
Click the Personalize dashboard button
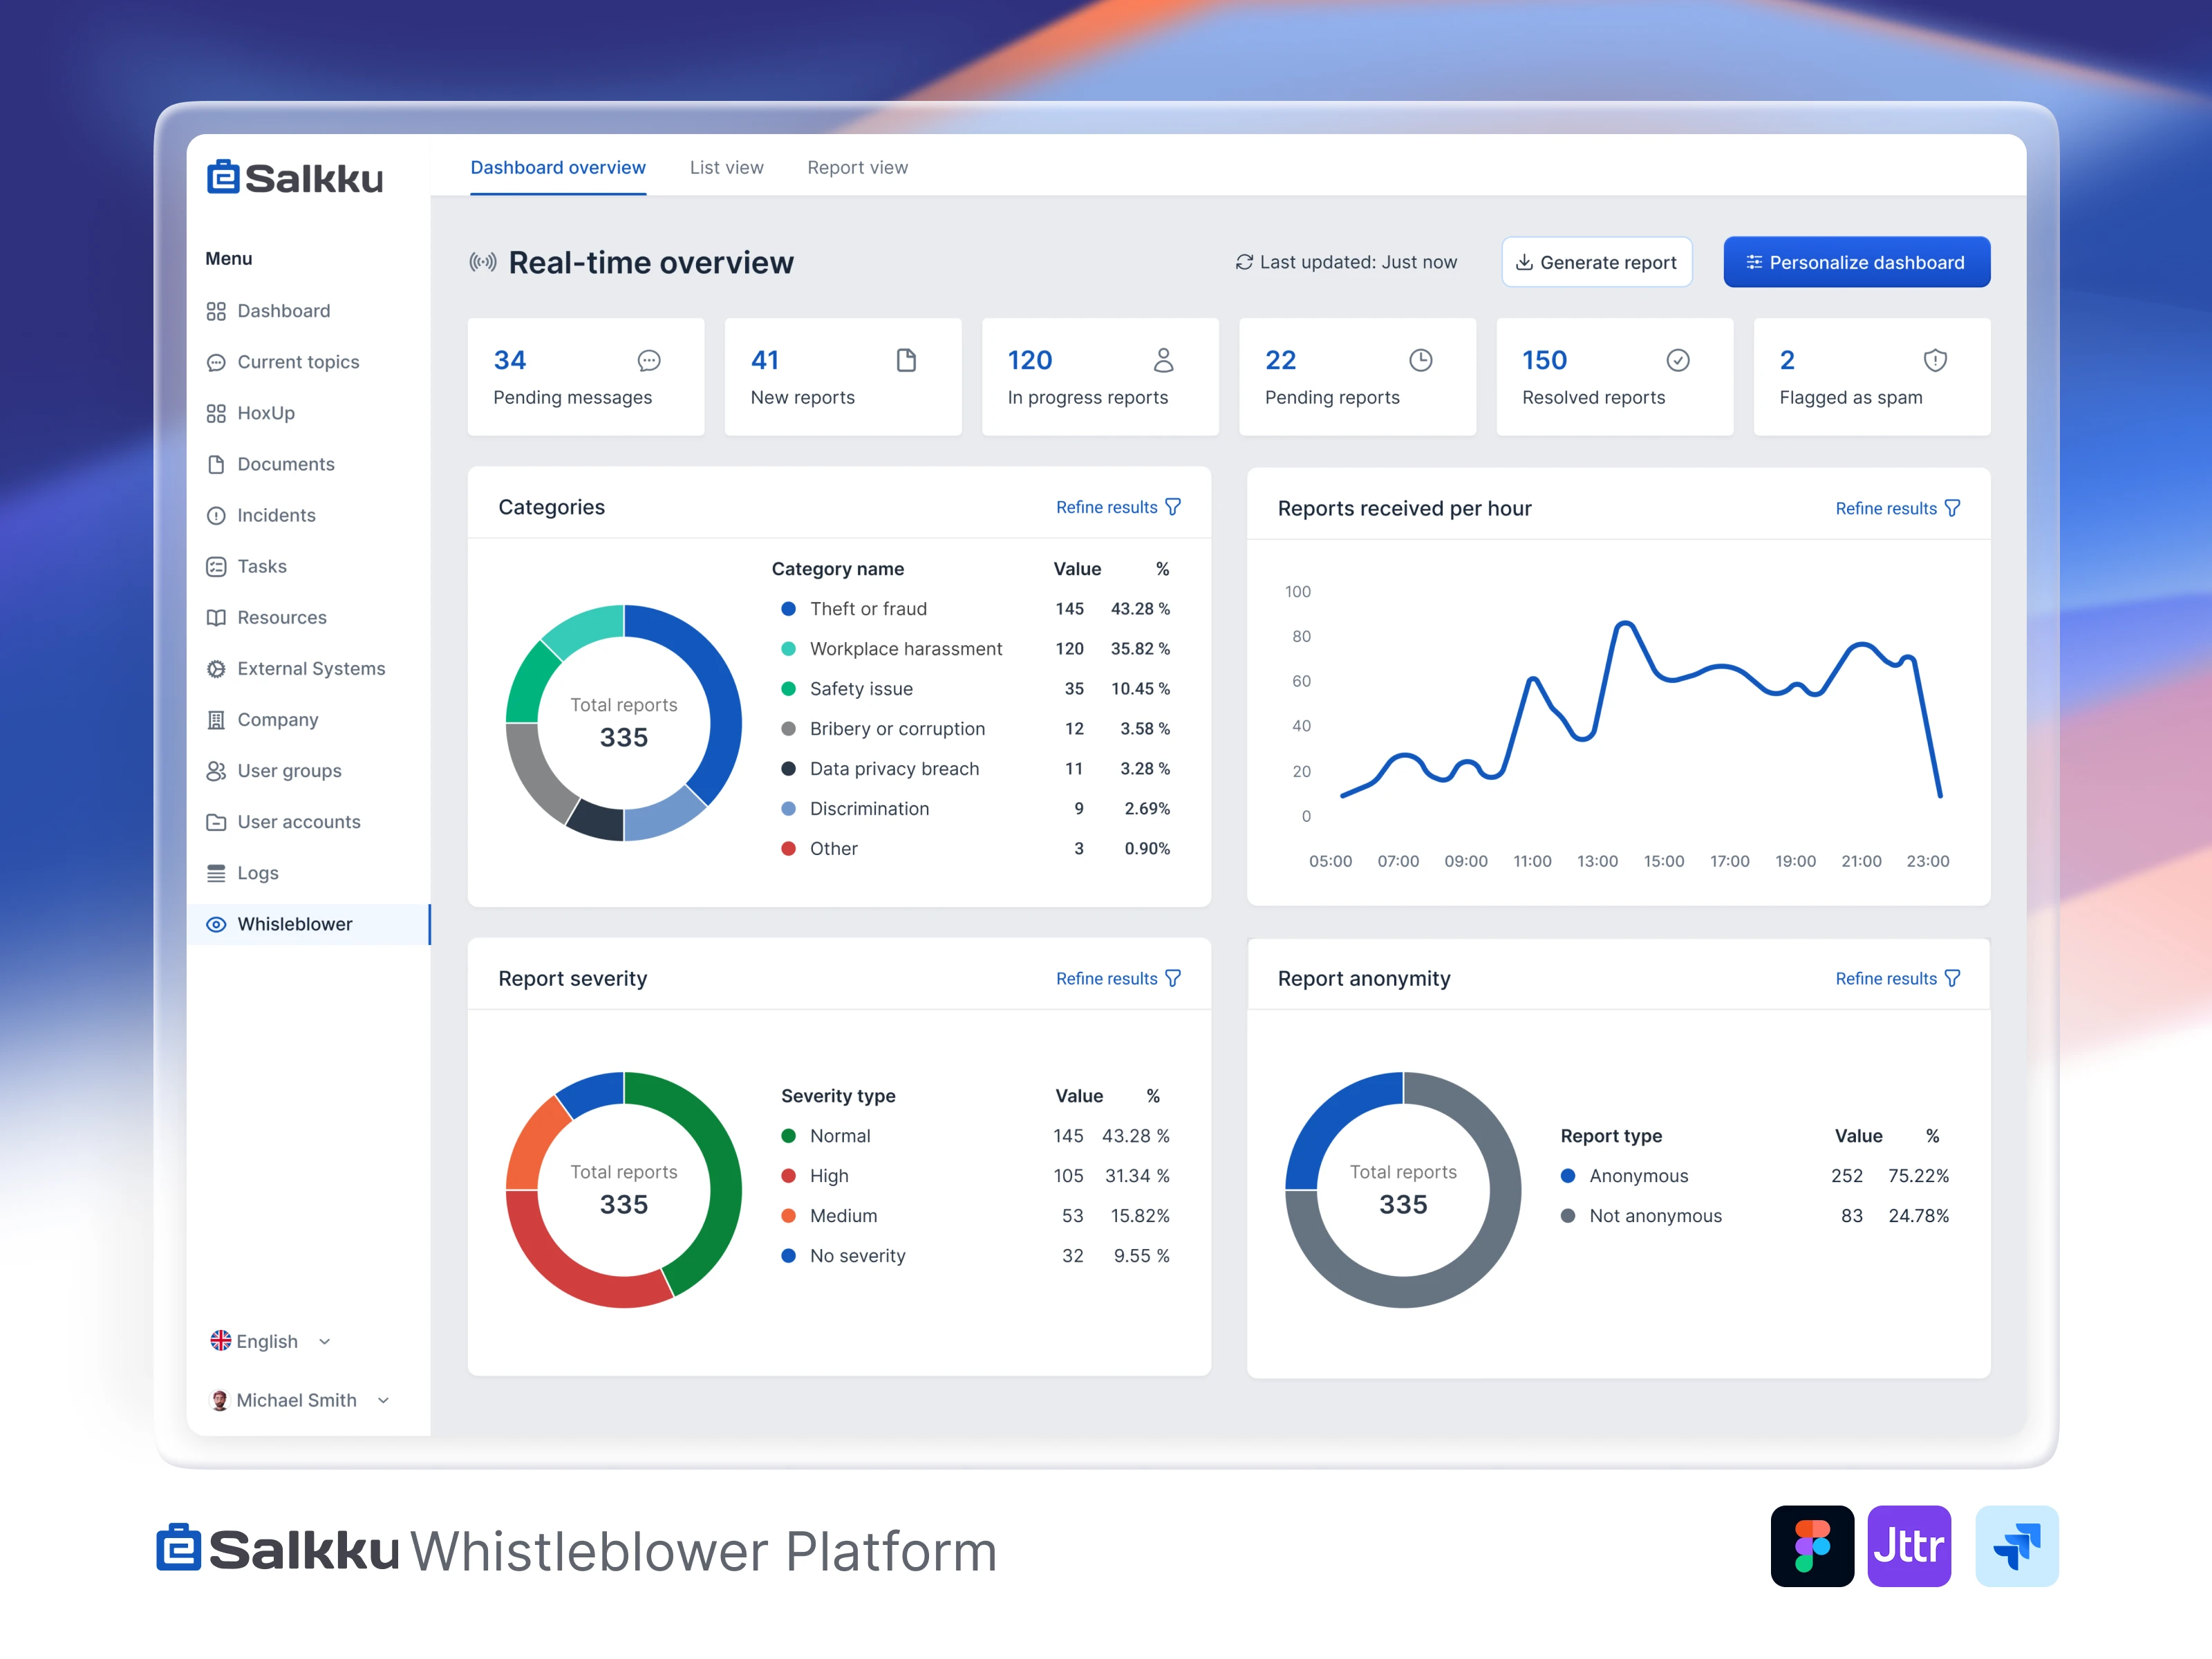pos(1856,262)
